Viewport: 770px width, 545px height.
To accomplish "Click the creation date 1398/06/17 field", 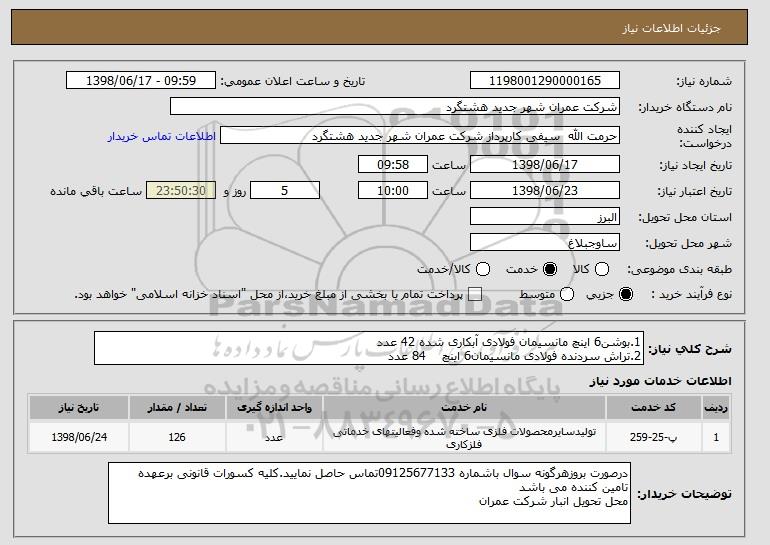I will tap(545, 164).
